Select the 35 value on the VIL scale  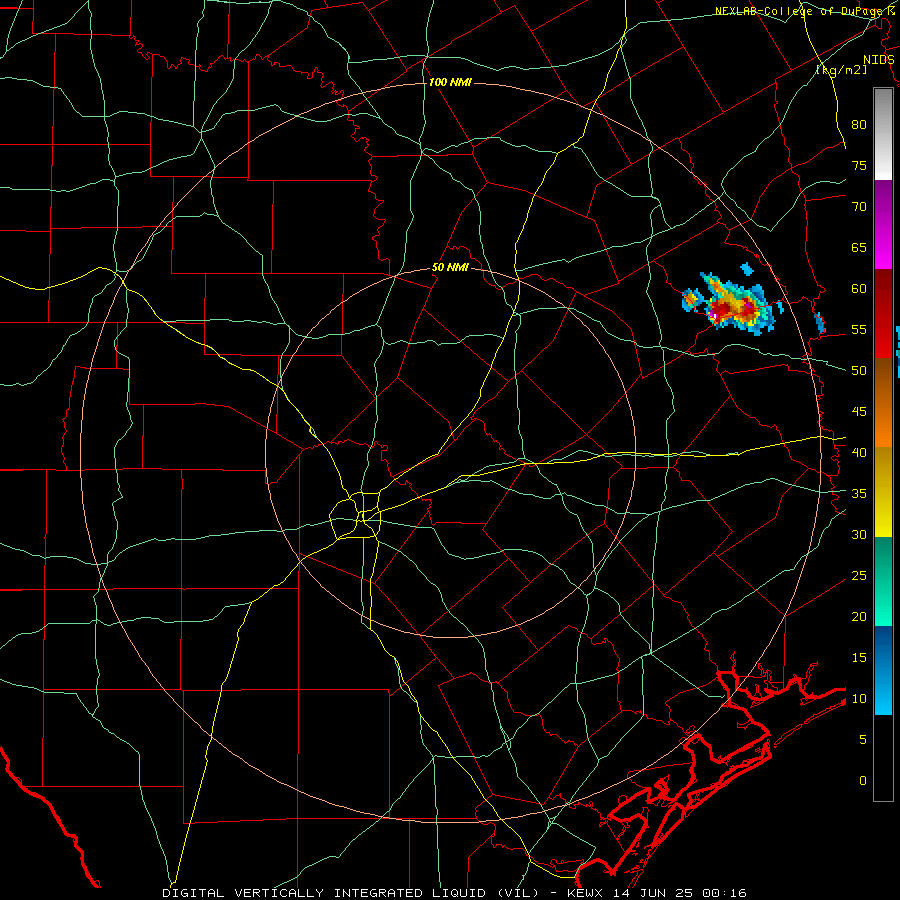pos(859,494)
